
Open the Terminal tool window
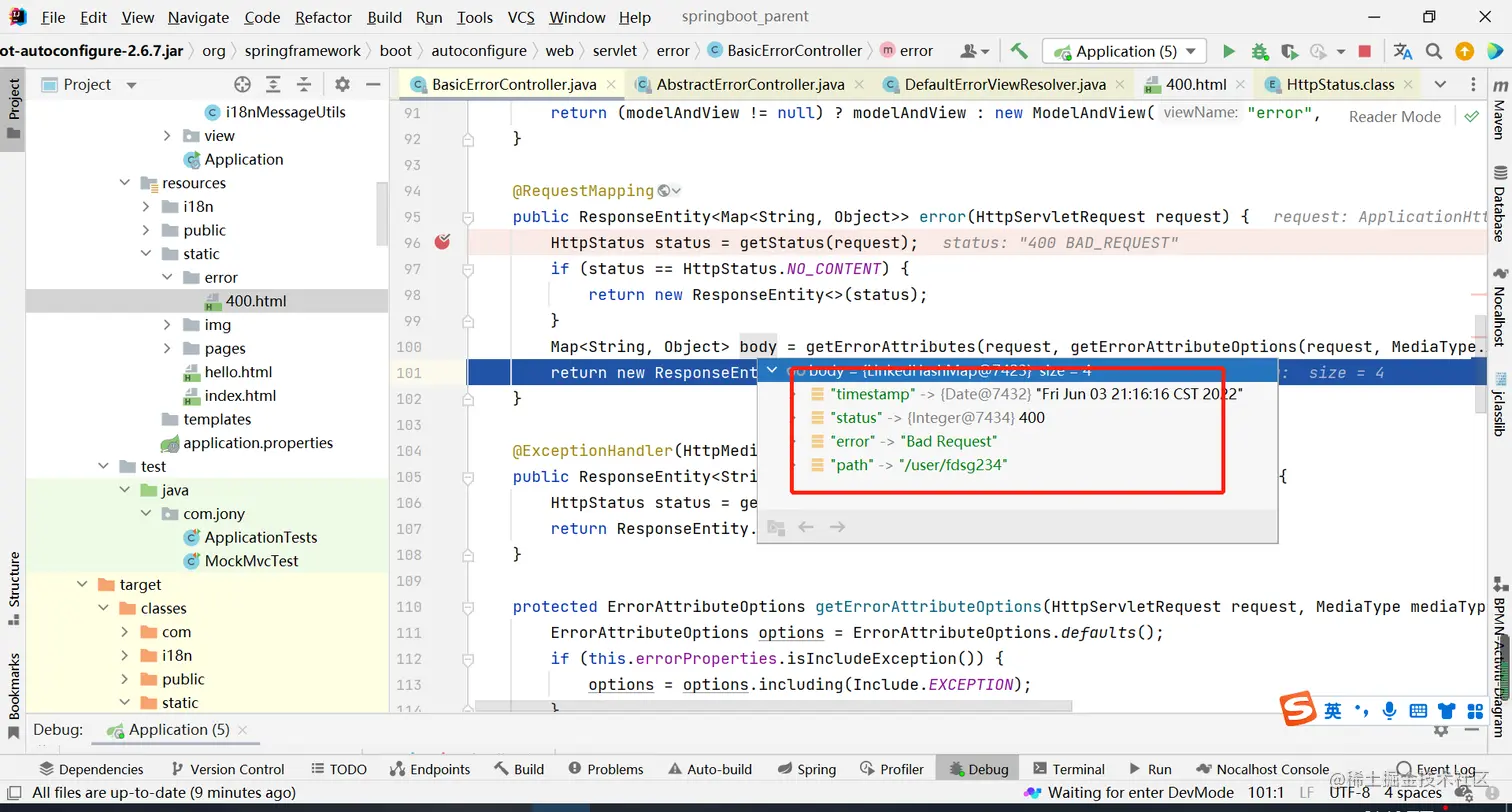(1069, 769)
